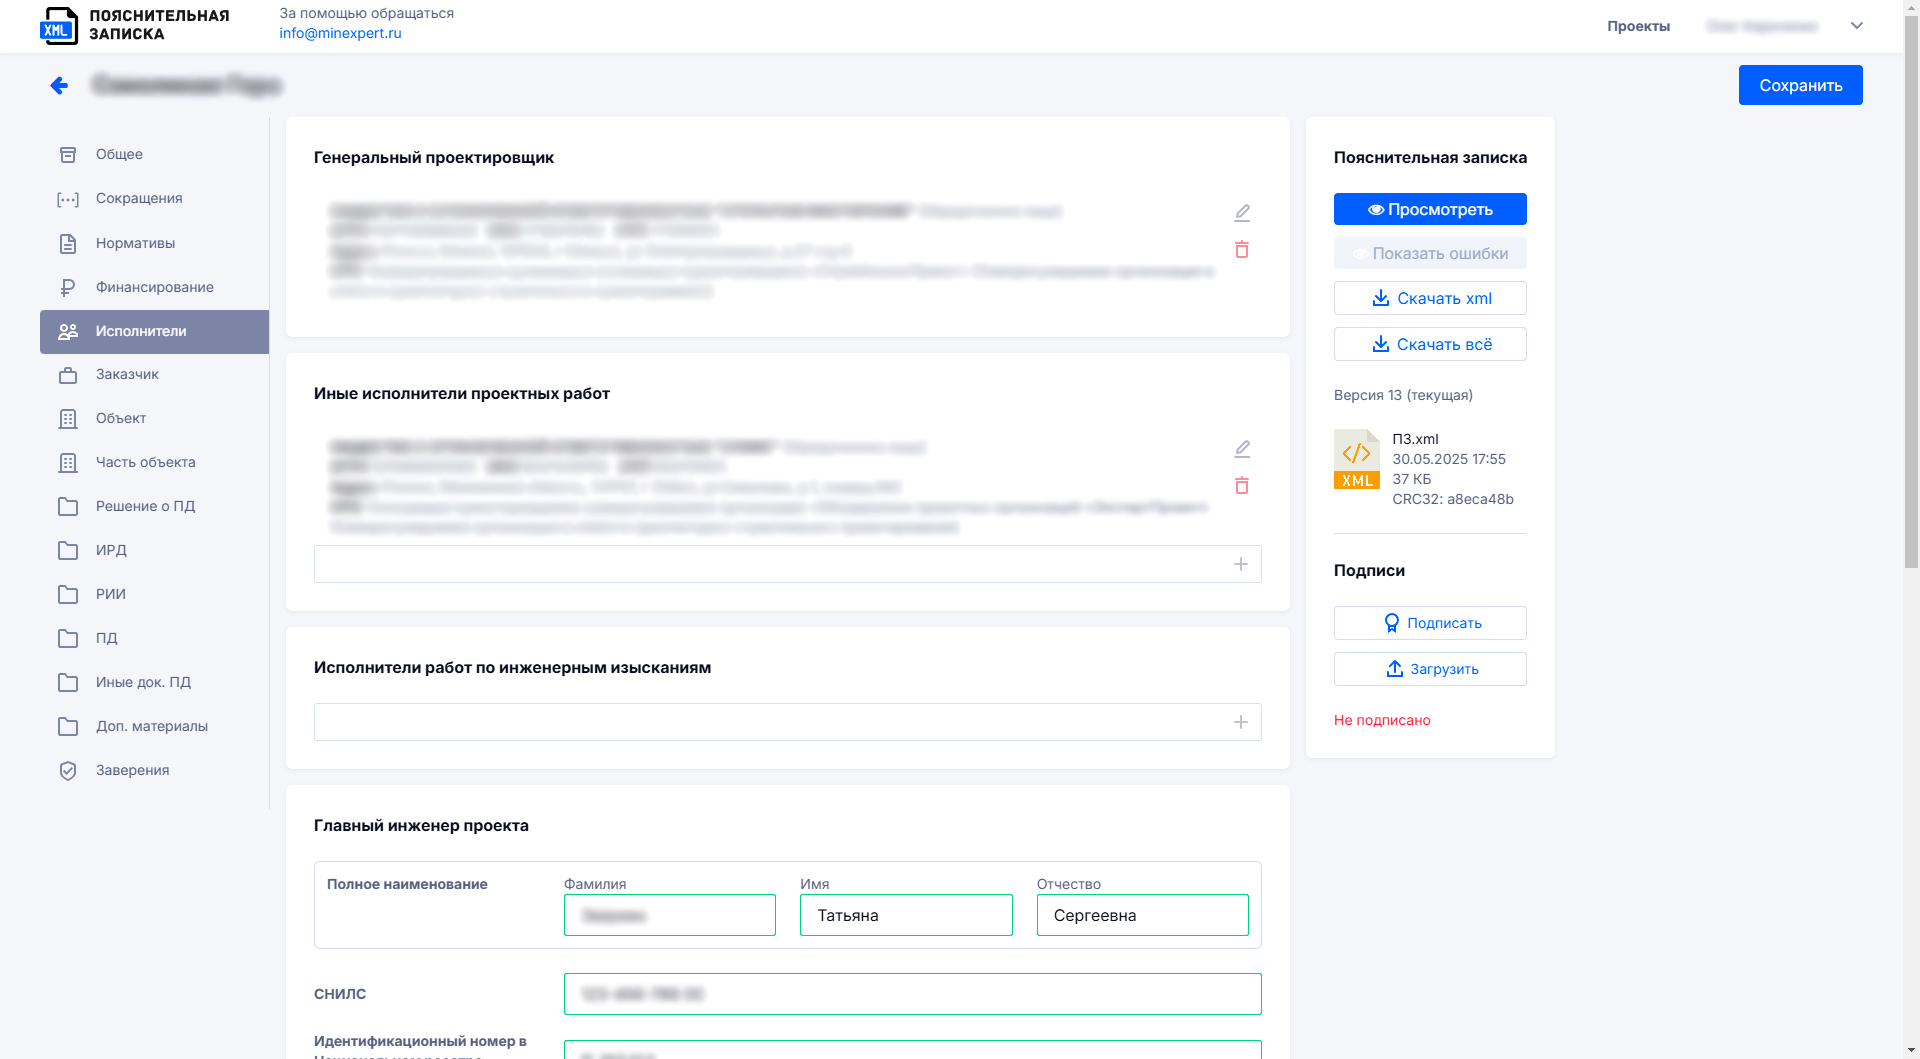The width and height of the screenshot is (1920, 1059).
Task: Open Проекты in the top navigation
Action: [1638, 26]
